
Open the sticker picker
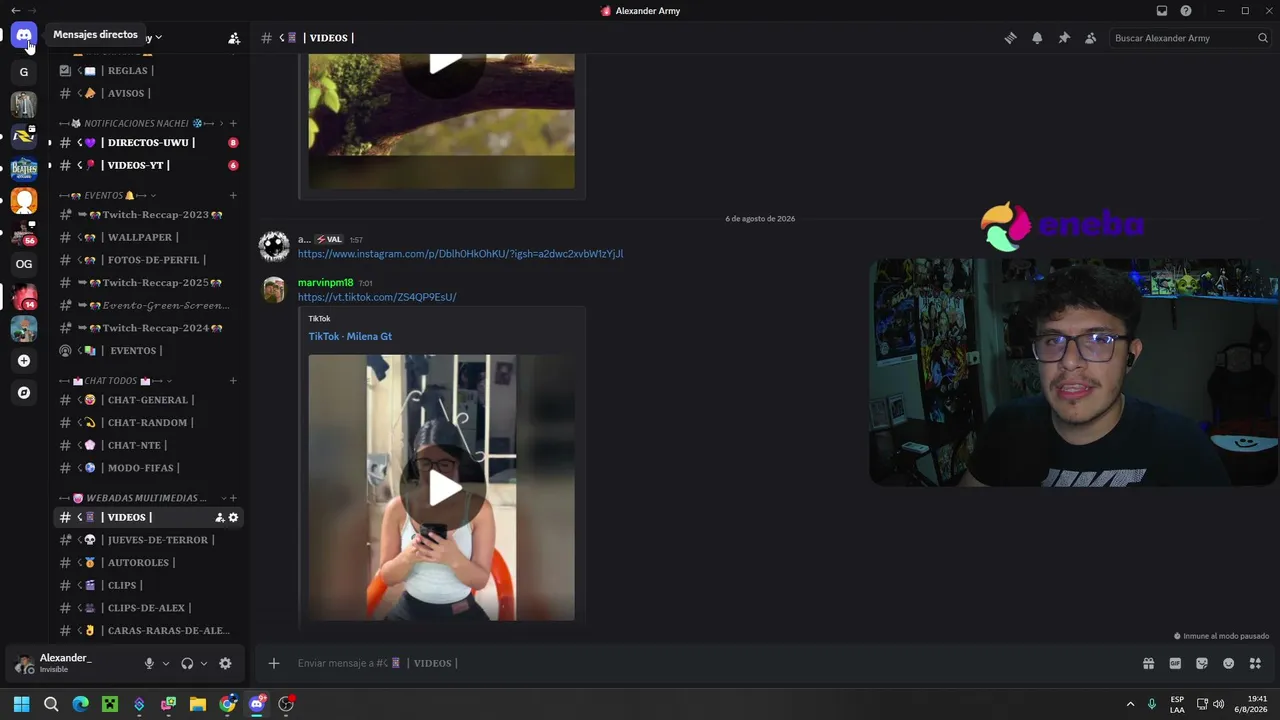click(1202, 663)
